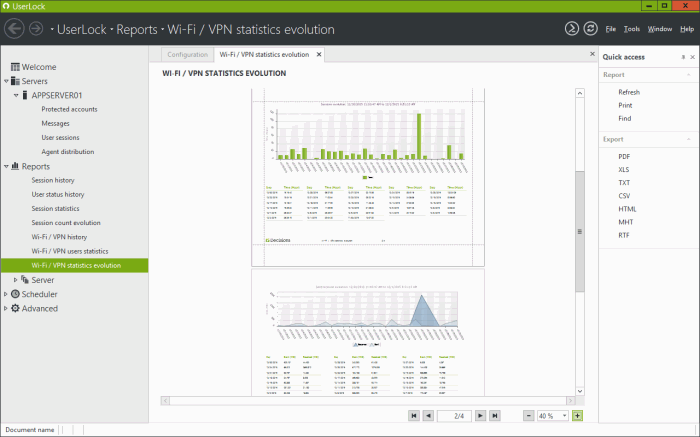Click the Server node icon
700x437 pixels.
click(x=25, y=279)
